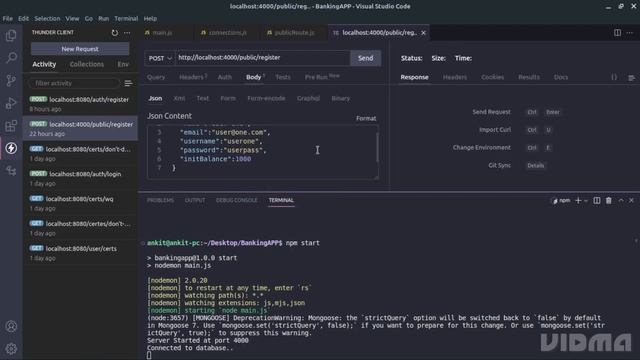The image size is (640, 360).
Task: Open localhost:8080/auth/login activity entry
Action: (x=80, y=178)
